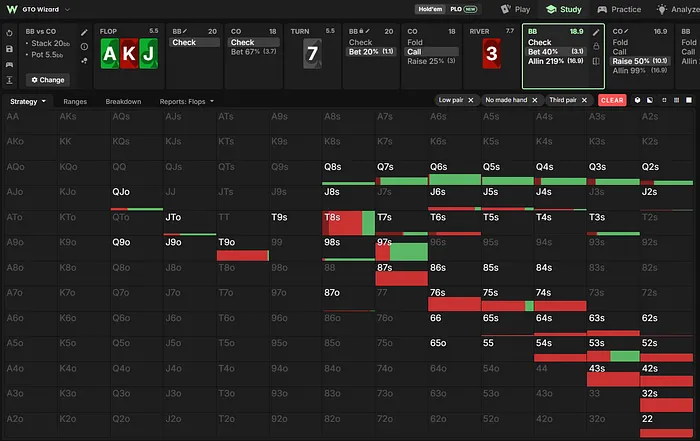
Task: Click the red CLEAR filters button
Action: 612,100
